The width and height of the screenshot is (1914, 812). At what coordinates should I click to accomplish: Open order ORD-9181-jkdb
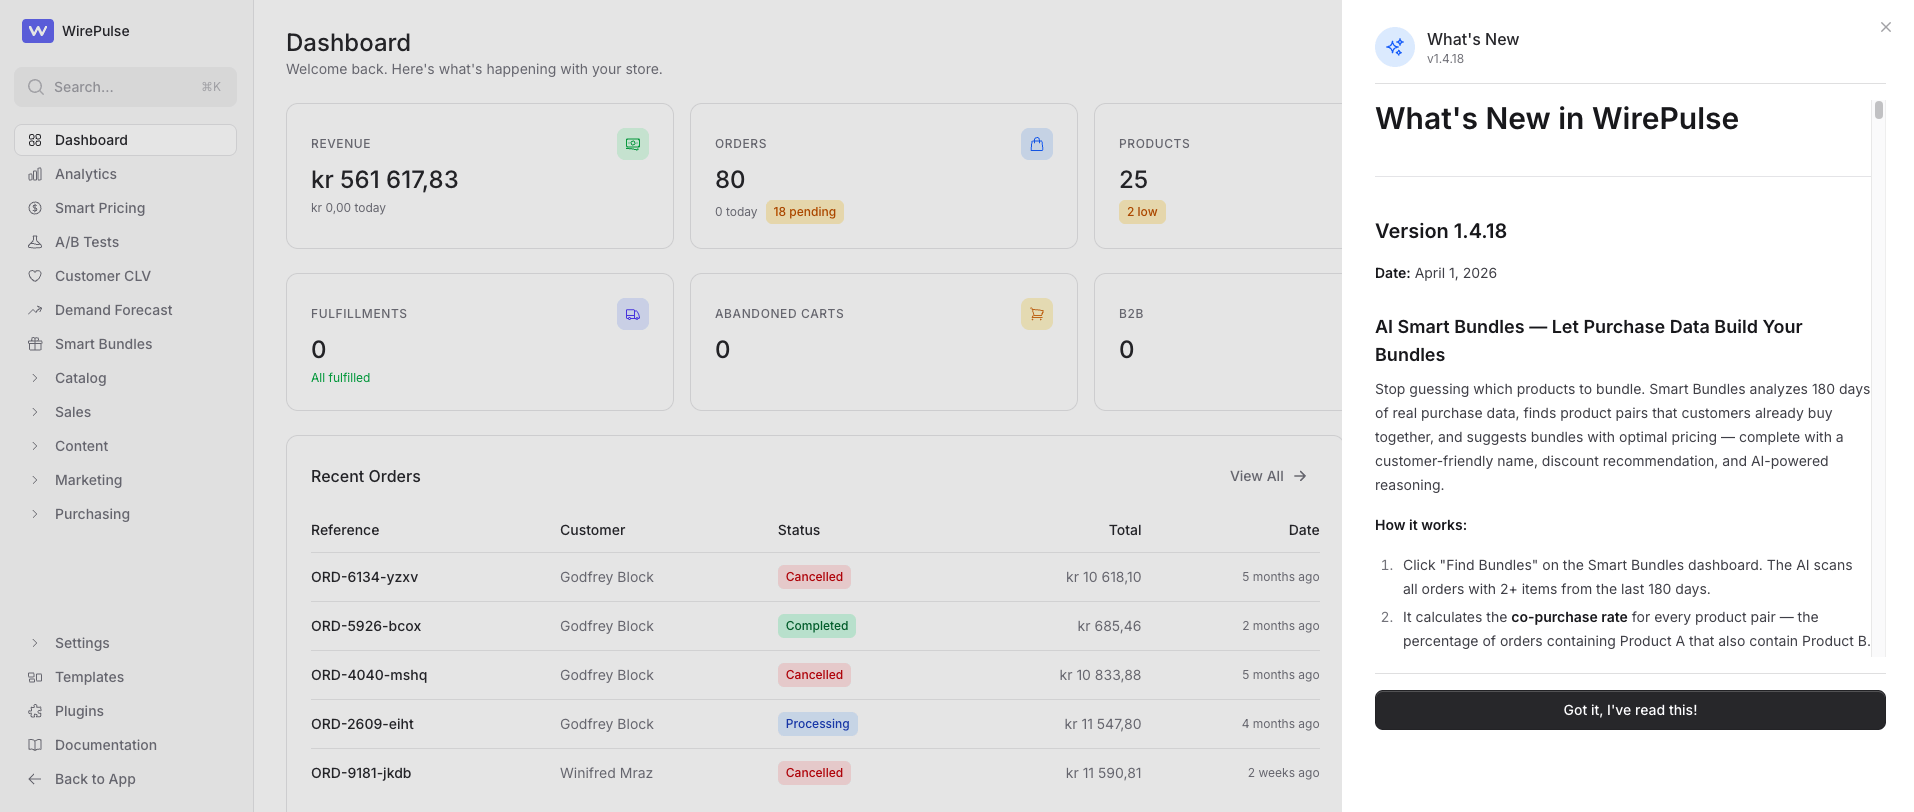(361, 773)
